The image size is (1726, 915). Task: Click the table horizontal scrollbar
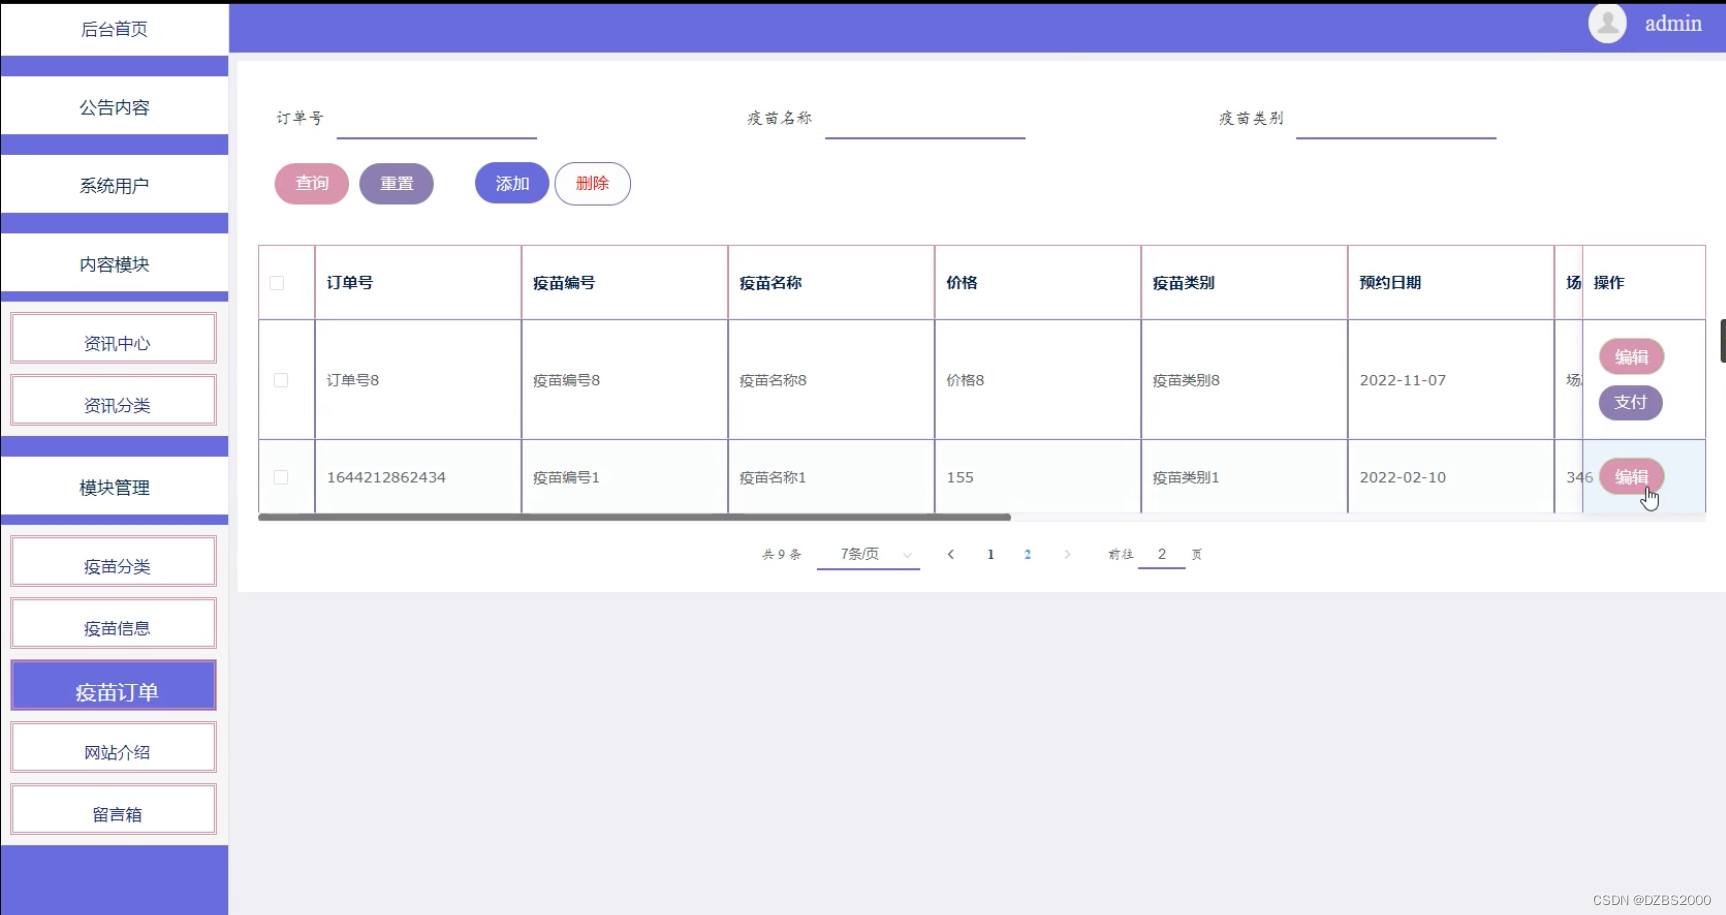click(x=634, y=517)
